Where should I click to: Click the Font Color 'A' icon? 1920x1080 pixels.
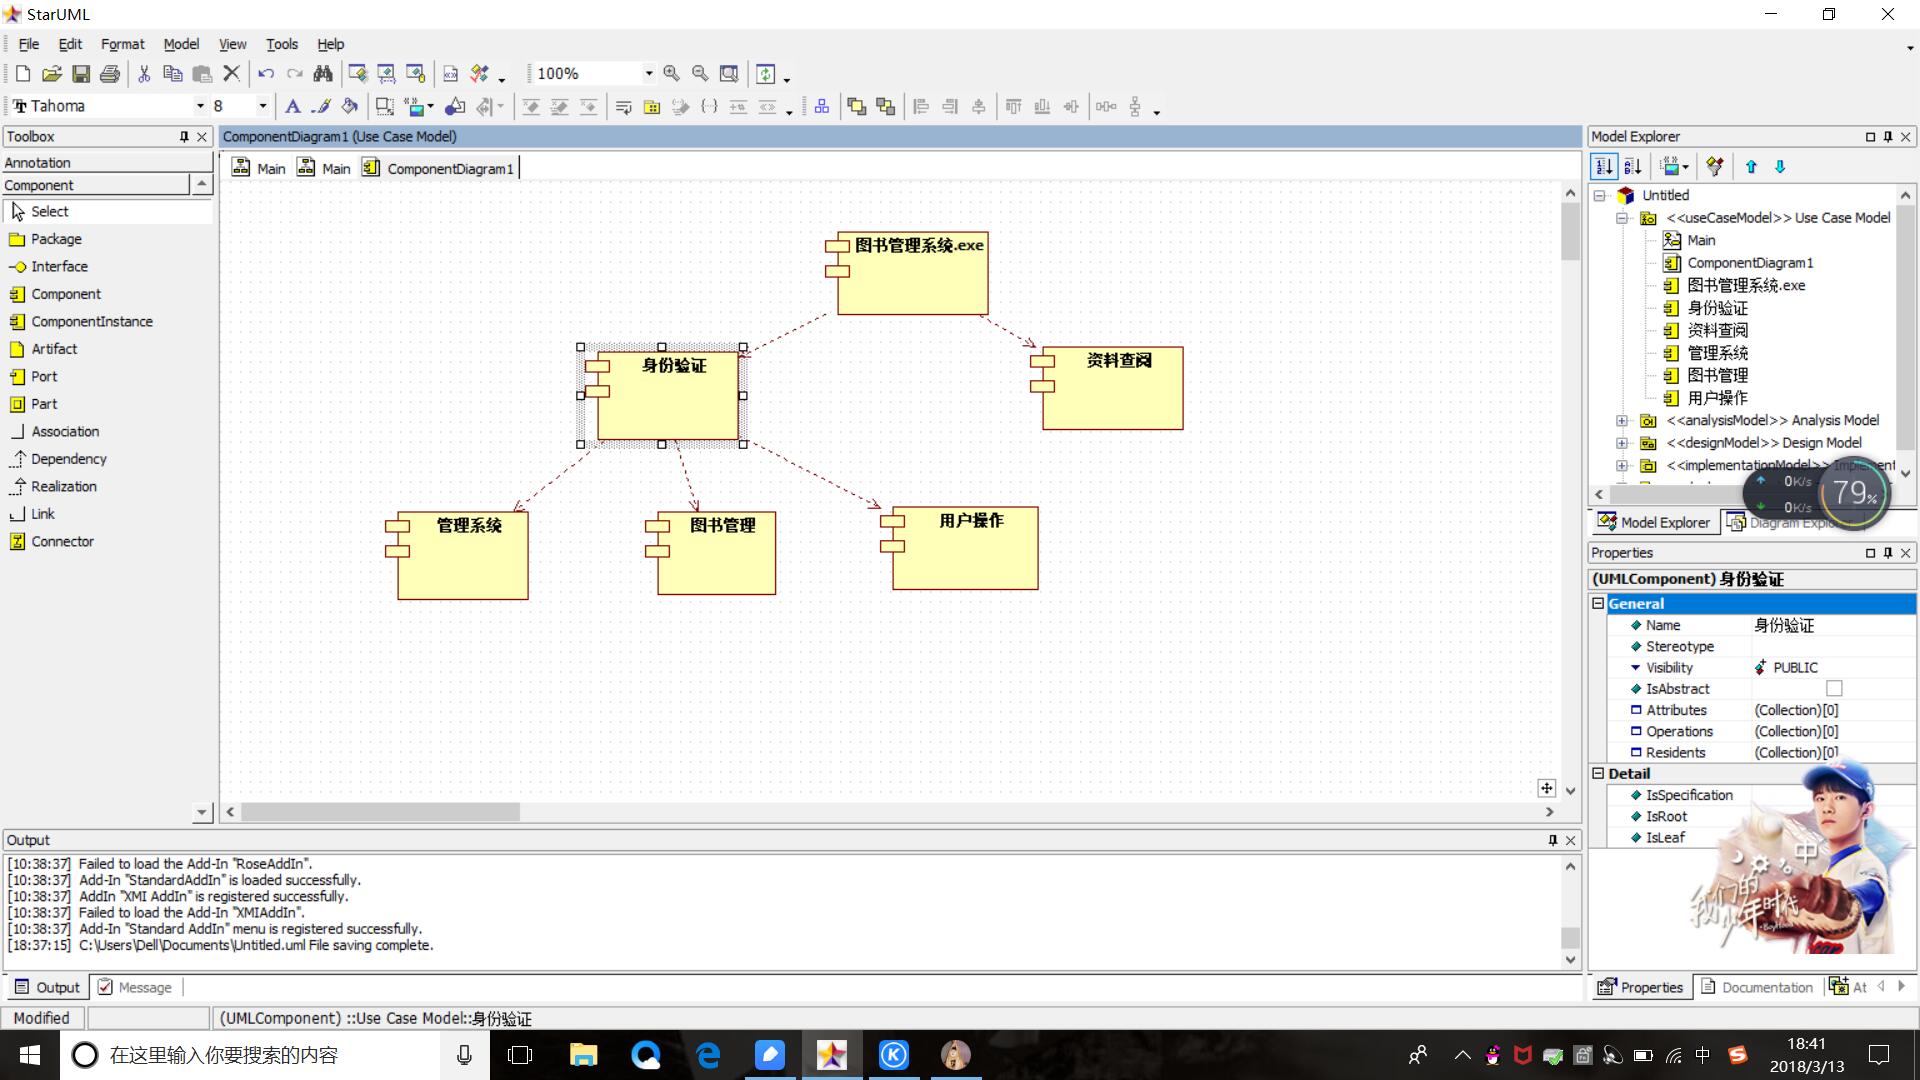coord(292,106)
